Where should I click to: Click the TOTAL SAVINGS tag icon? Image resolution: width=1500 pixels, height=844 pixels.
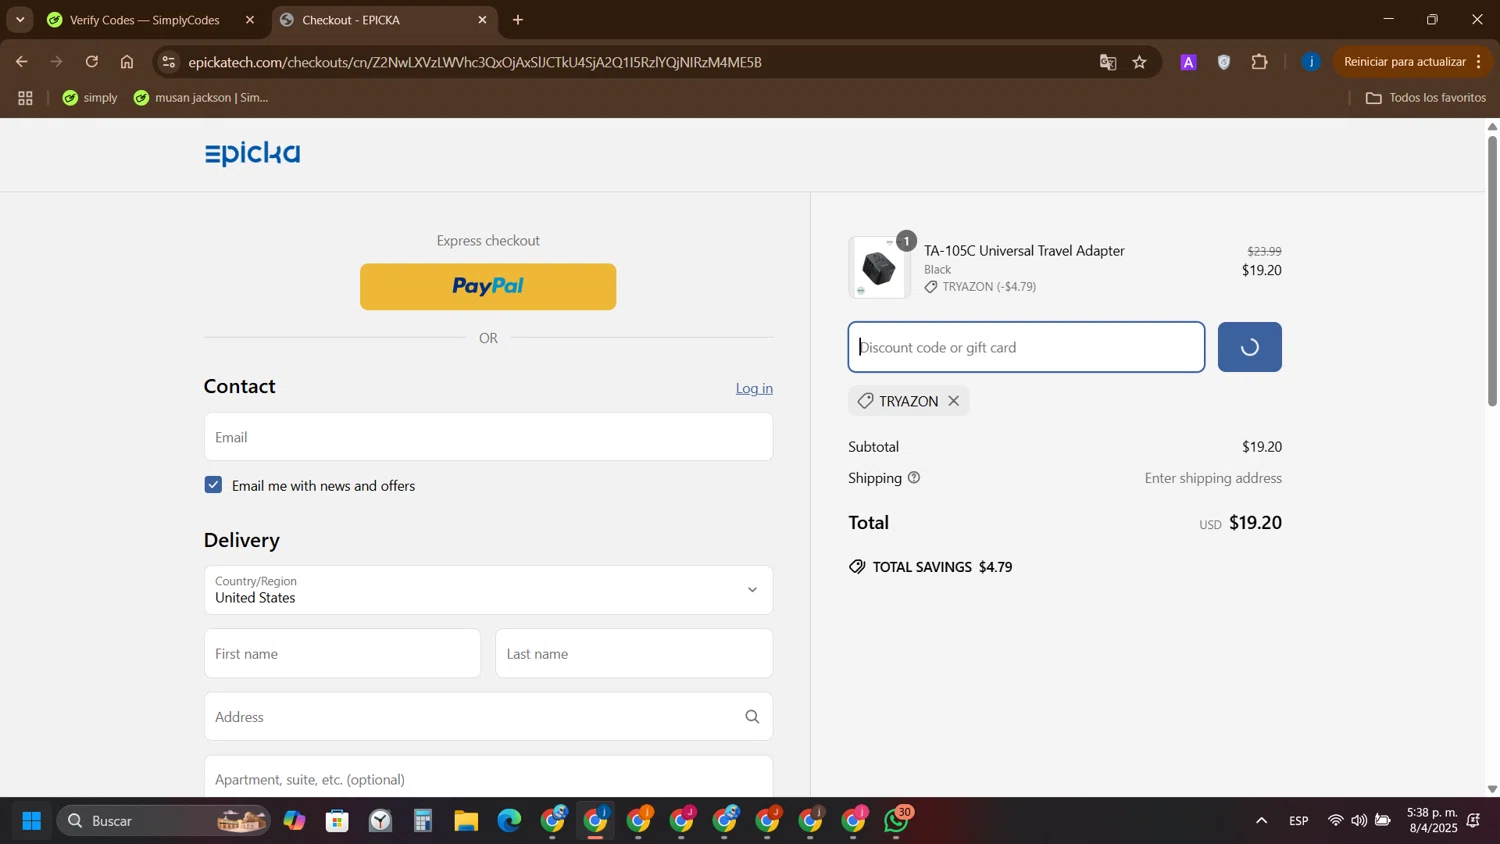[x=857, y=567]
